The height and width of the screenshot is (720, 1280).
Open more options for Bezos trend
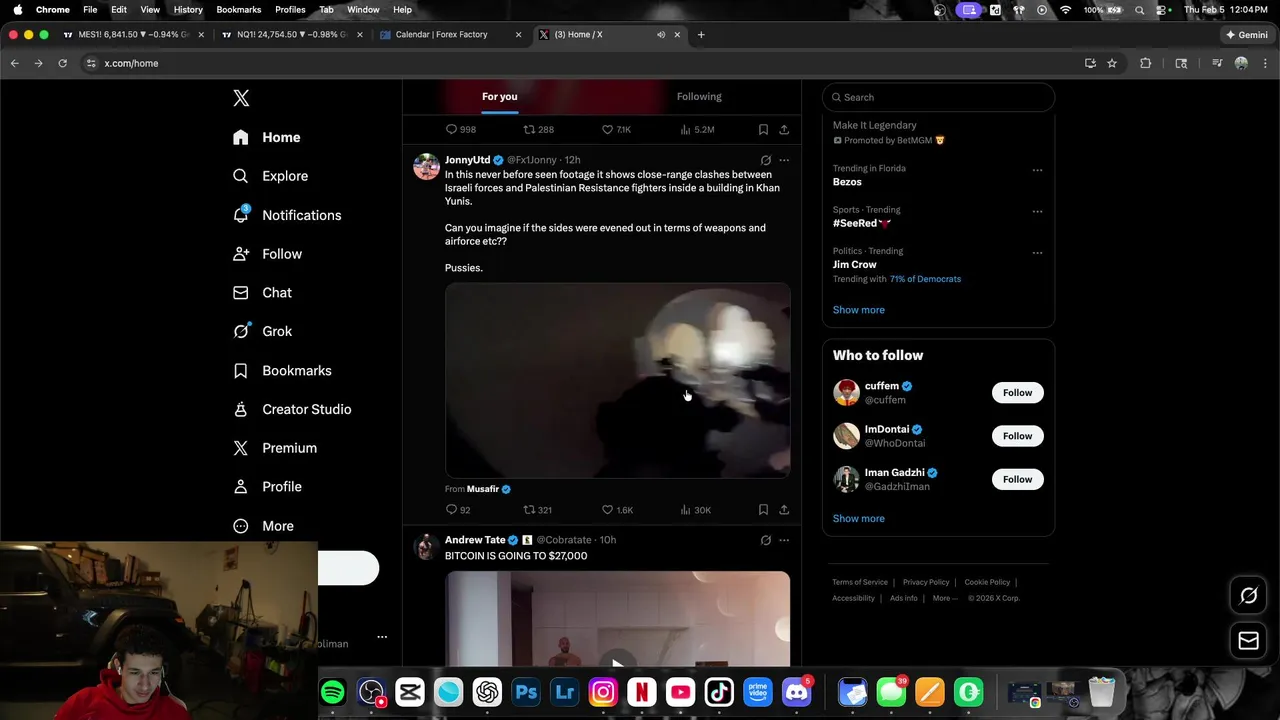[1037, 170]
